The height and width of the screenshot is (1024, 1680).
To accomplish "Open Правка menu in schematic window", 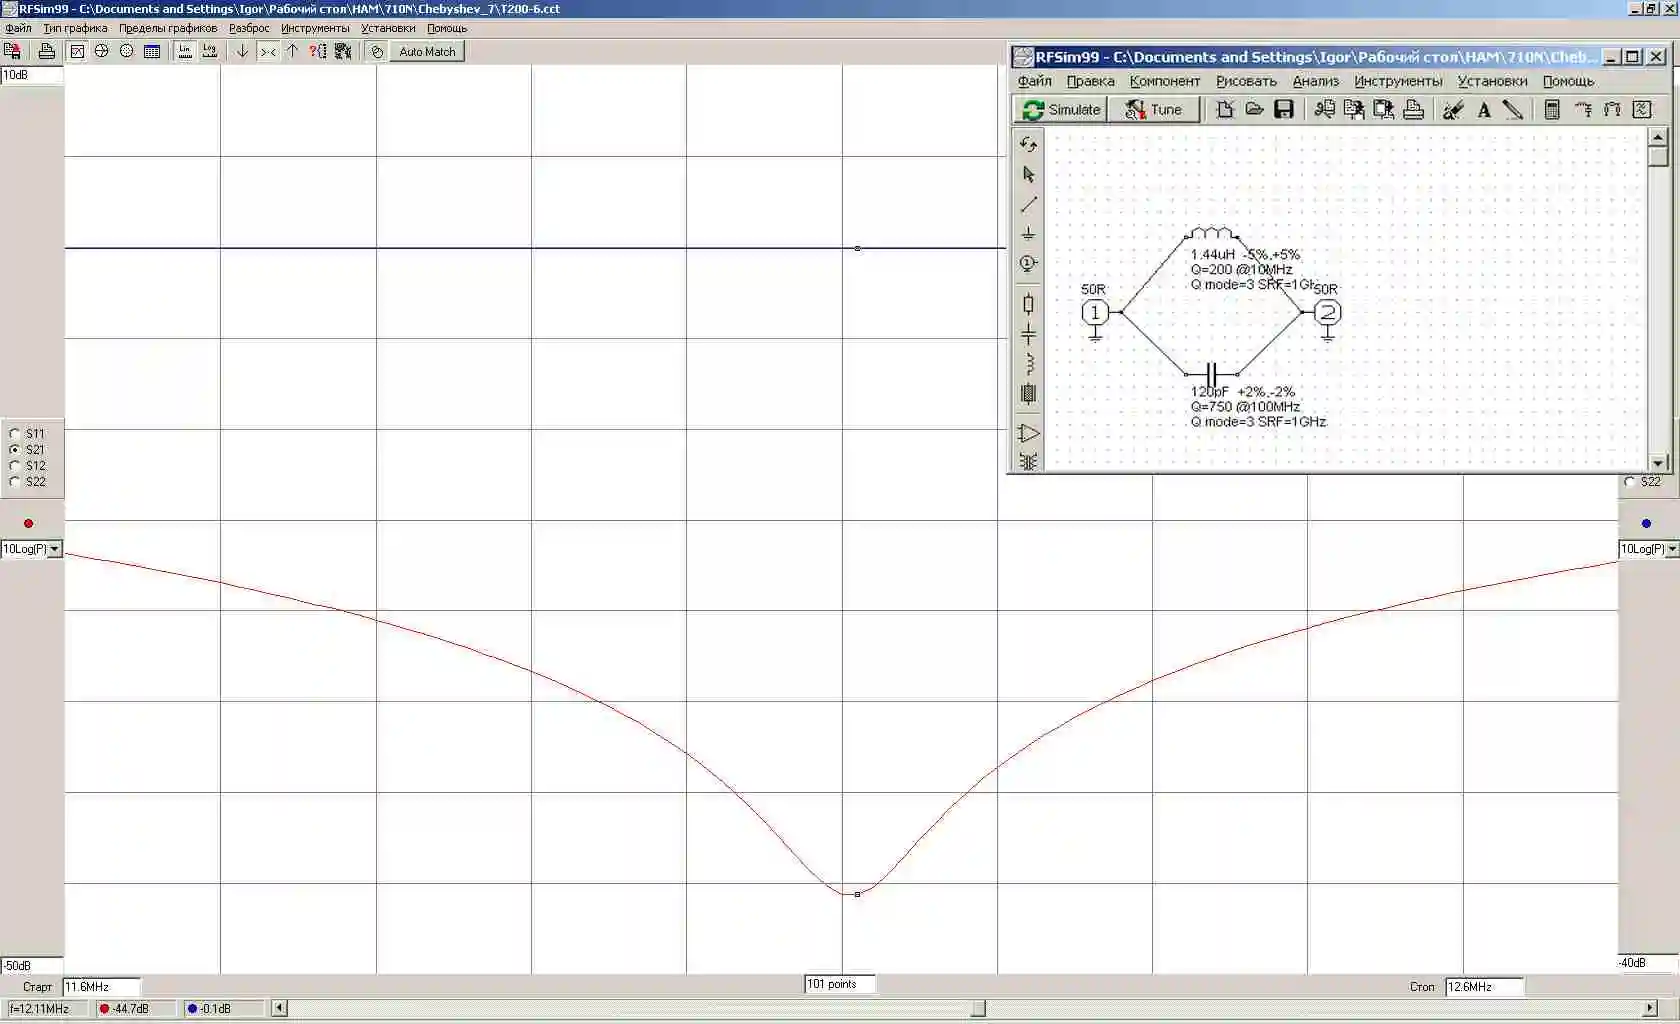I will (1090, 81).
